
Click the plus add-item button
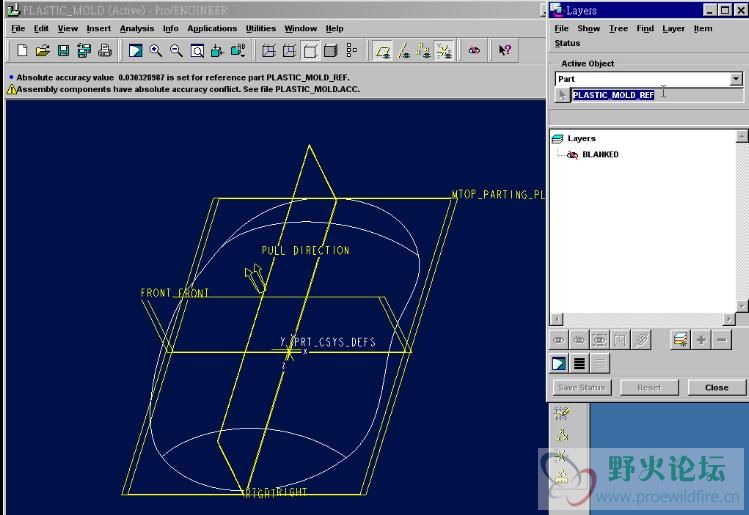point(701,340)
